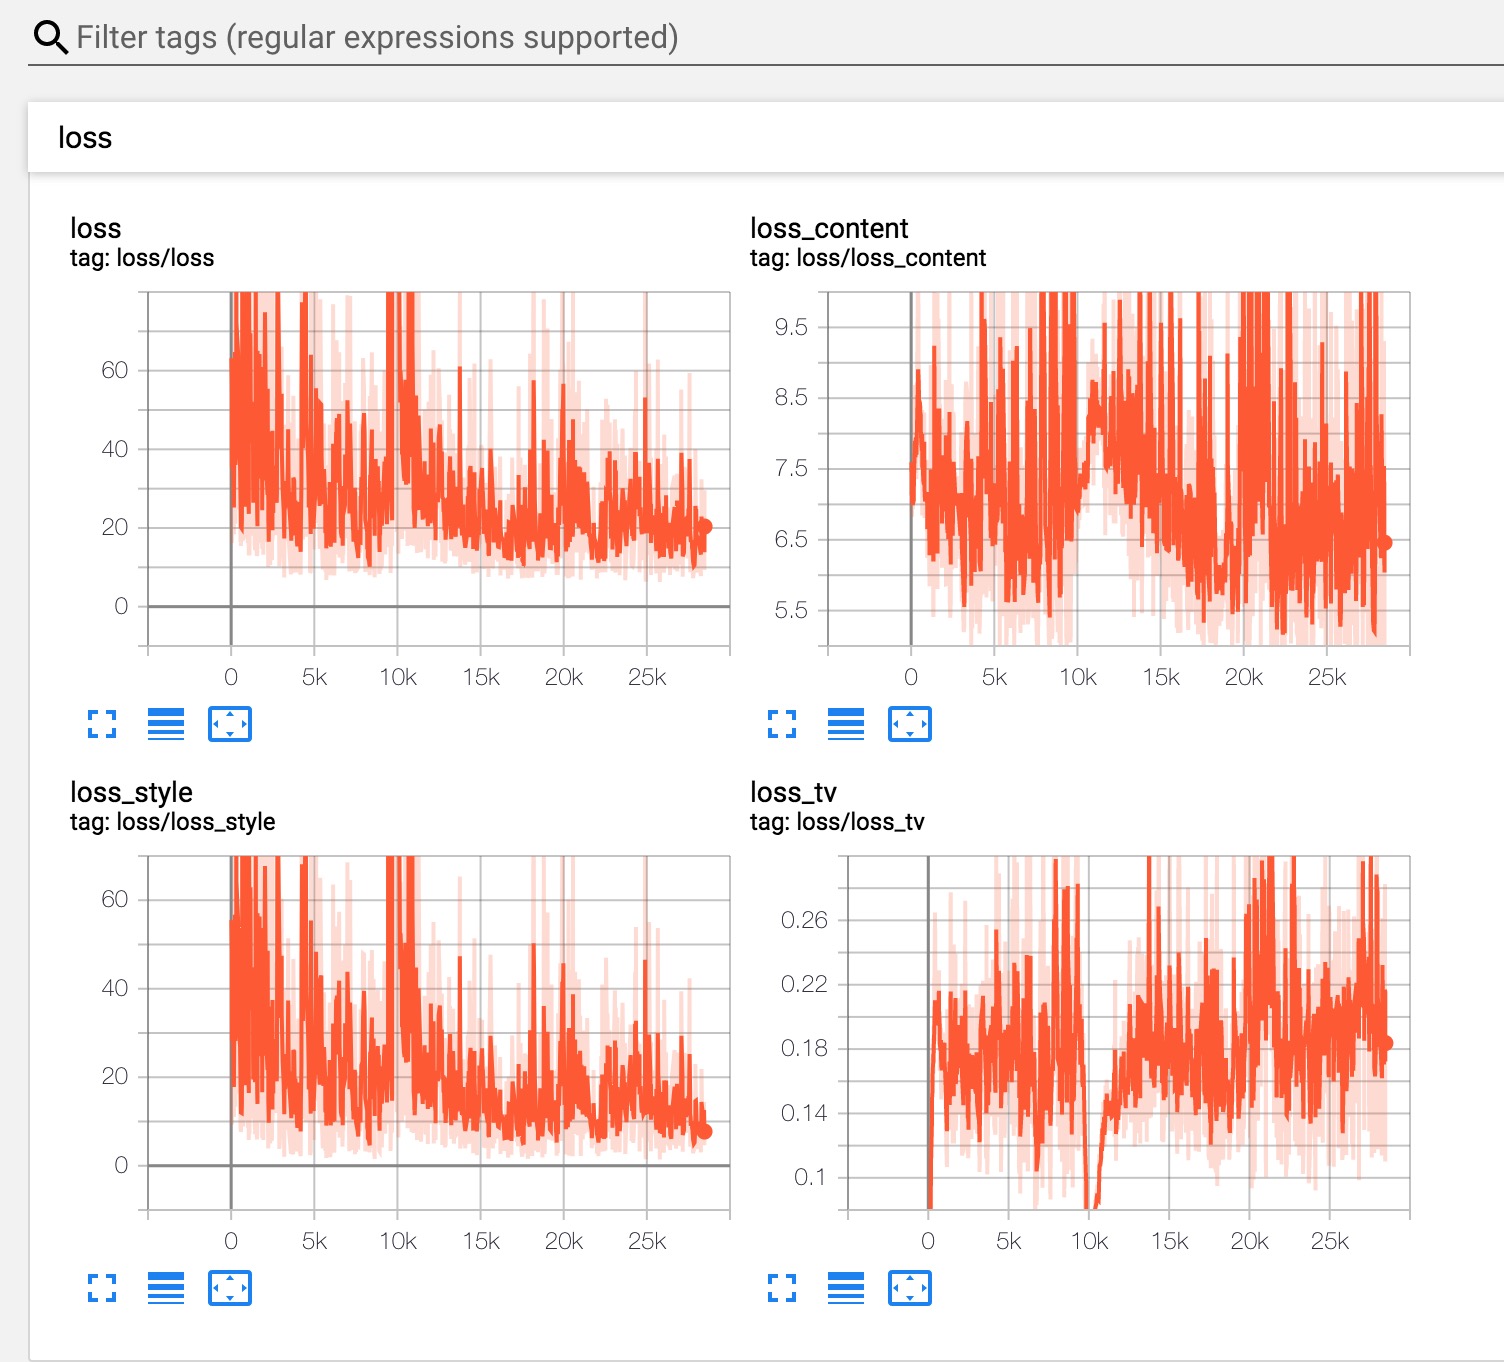Fit domain to data on loss_style chart
This screenshot has width=1504, height=1362.
coord(230,1288)
